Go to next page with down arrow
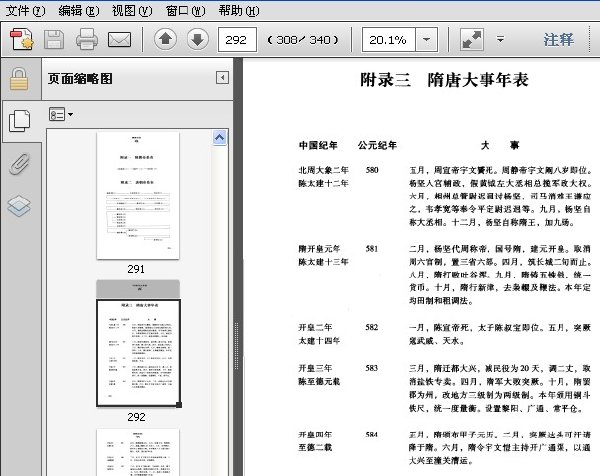This screenshot has height=476, width=600. [197, 39]
